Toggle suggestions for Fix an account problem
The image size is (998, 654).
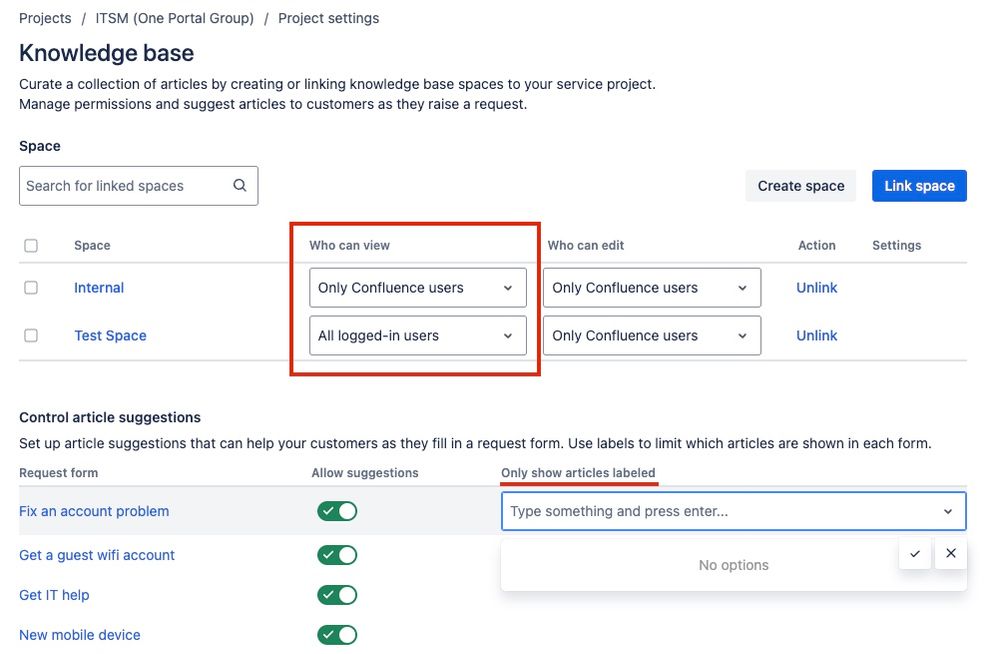coord(337,511)
